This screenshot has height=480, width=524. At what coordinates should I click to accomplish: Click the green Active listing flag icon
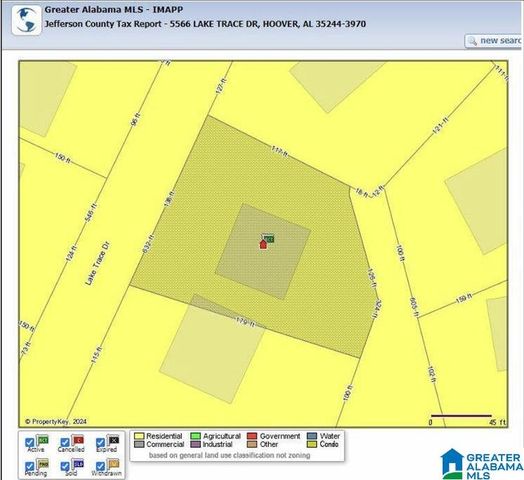[x=42, y=440]
